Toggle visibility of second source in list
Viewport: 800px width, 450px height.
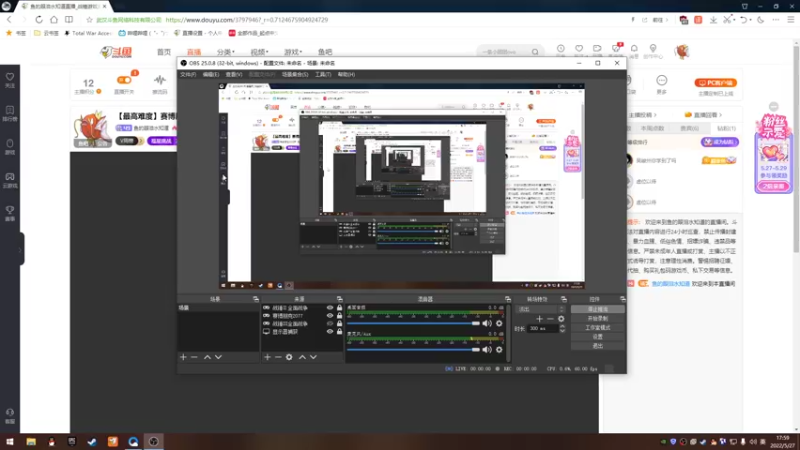tap(330, 316)
